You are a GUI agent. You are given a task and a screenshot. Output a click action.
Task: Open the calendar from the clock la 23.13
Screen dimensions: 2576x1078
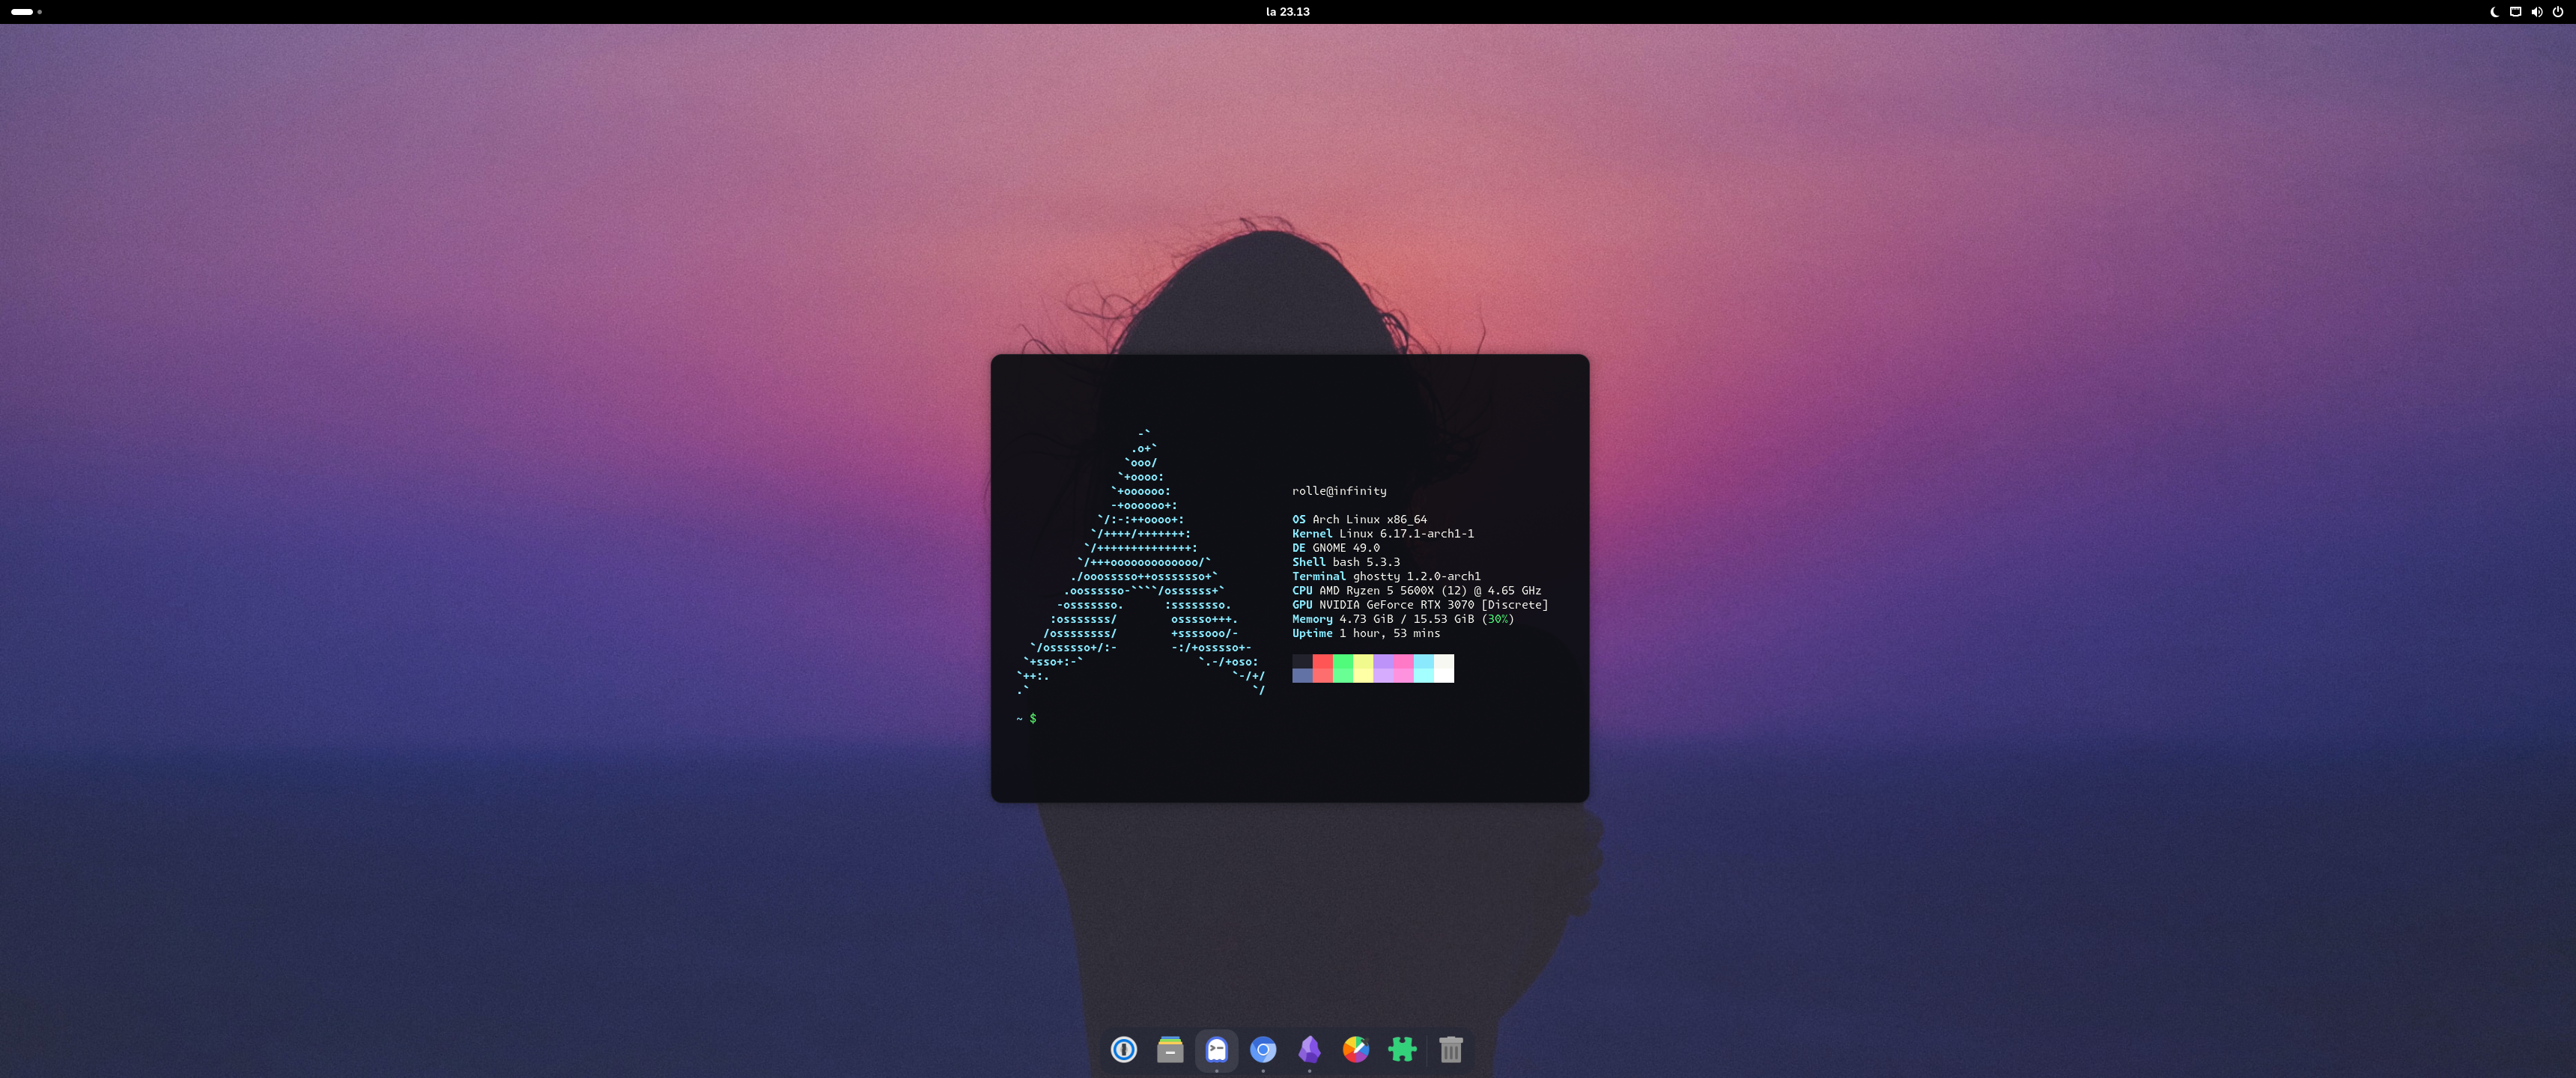[x=1287, y=12]
